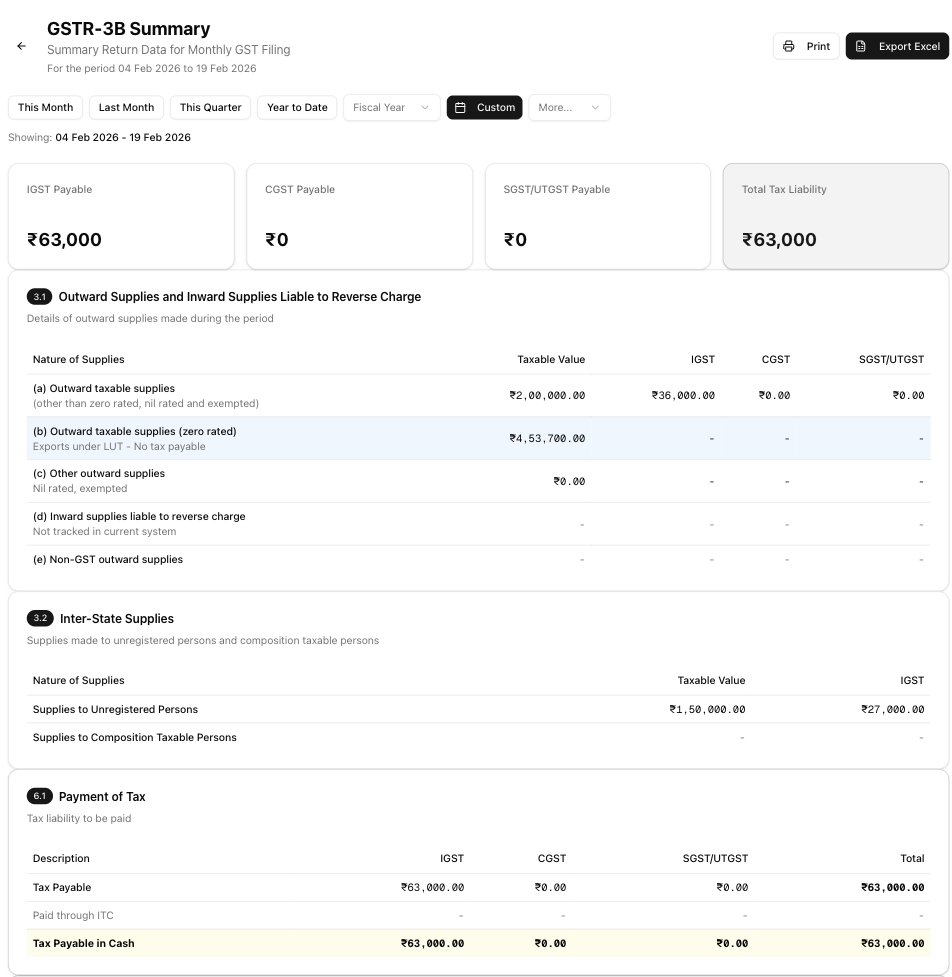The height and width of the screenshot is (977, 952).
Task: Click the 3.1 section badge
Action: (x=39, y=297)
